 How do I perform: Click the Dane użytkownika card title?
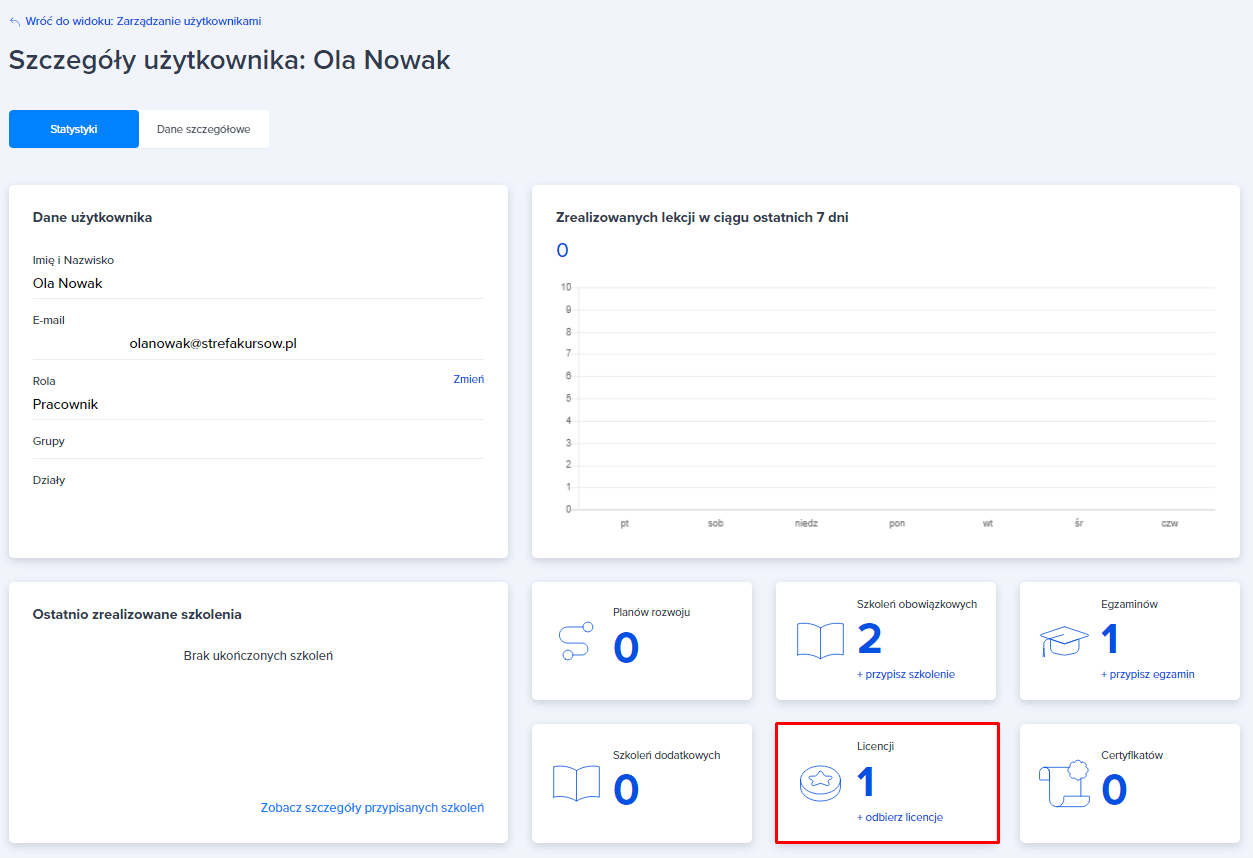(92, 217)
